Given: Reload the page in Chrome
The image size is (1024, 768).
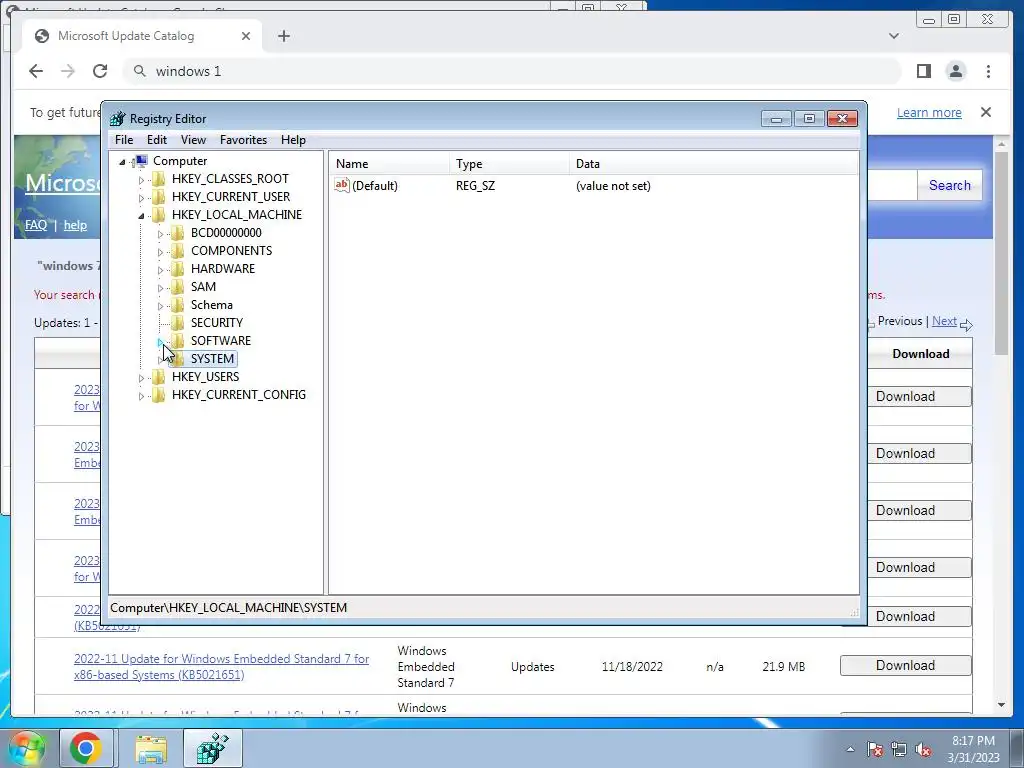Looking at the screenshot, I should [x=100, y=71].
